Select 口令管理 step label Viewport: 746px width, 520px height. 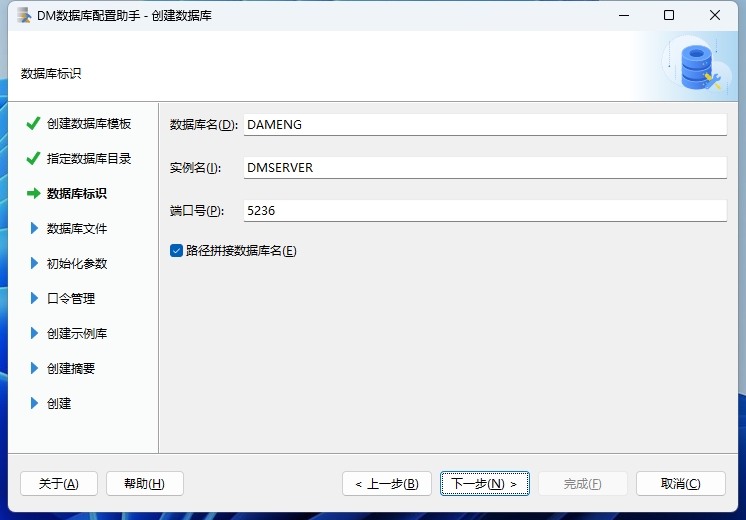tap(71, 298)
